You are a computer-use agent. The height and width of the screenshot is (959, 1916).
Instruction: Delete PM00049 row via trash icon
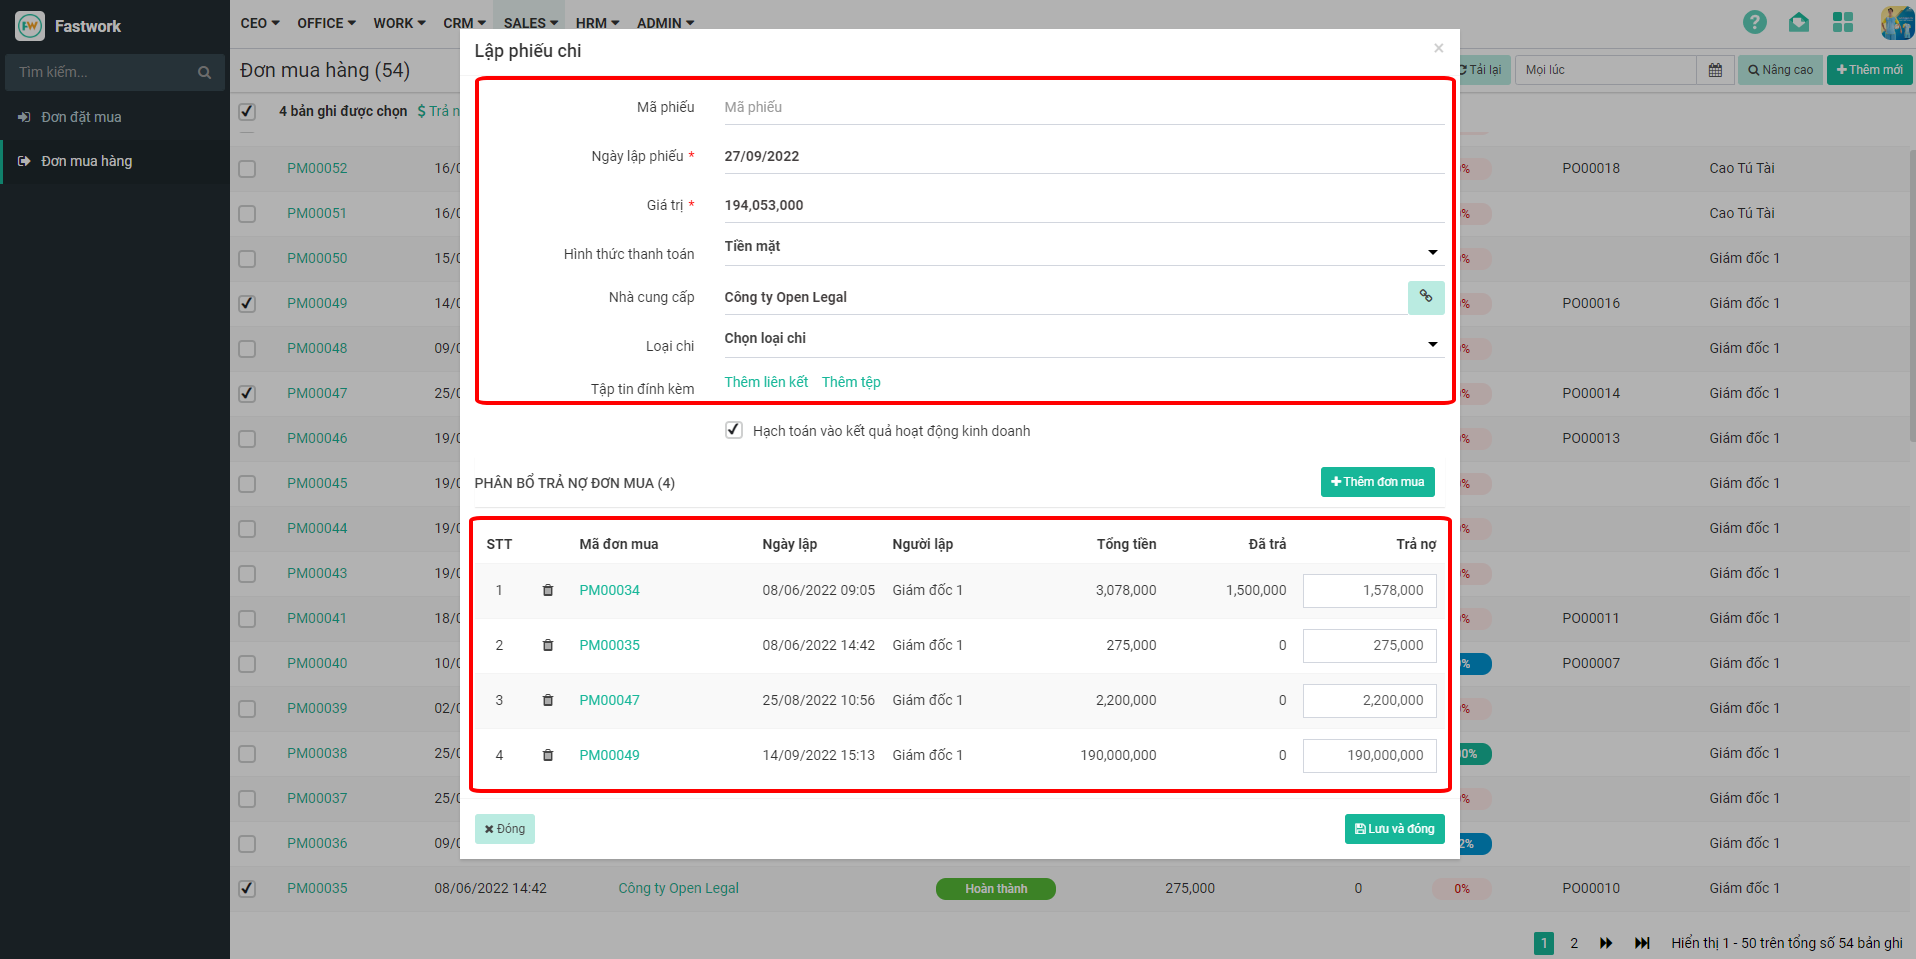547,755
